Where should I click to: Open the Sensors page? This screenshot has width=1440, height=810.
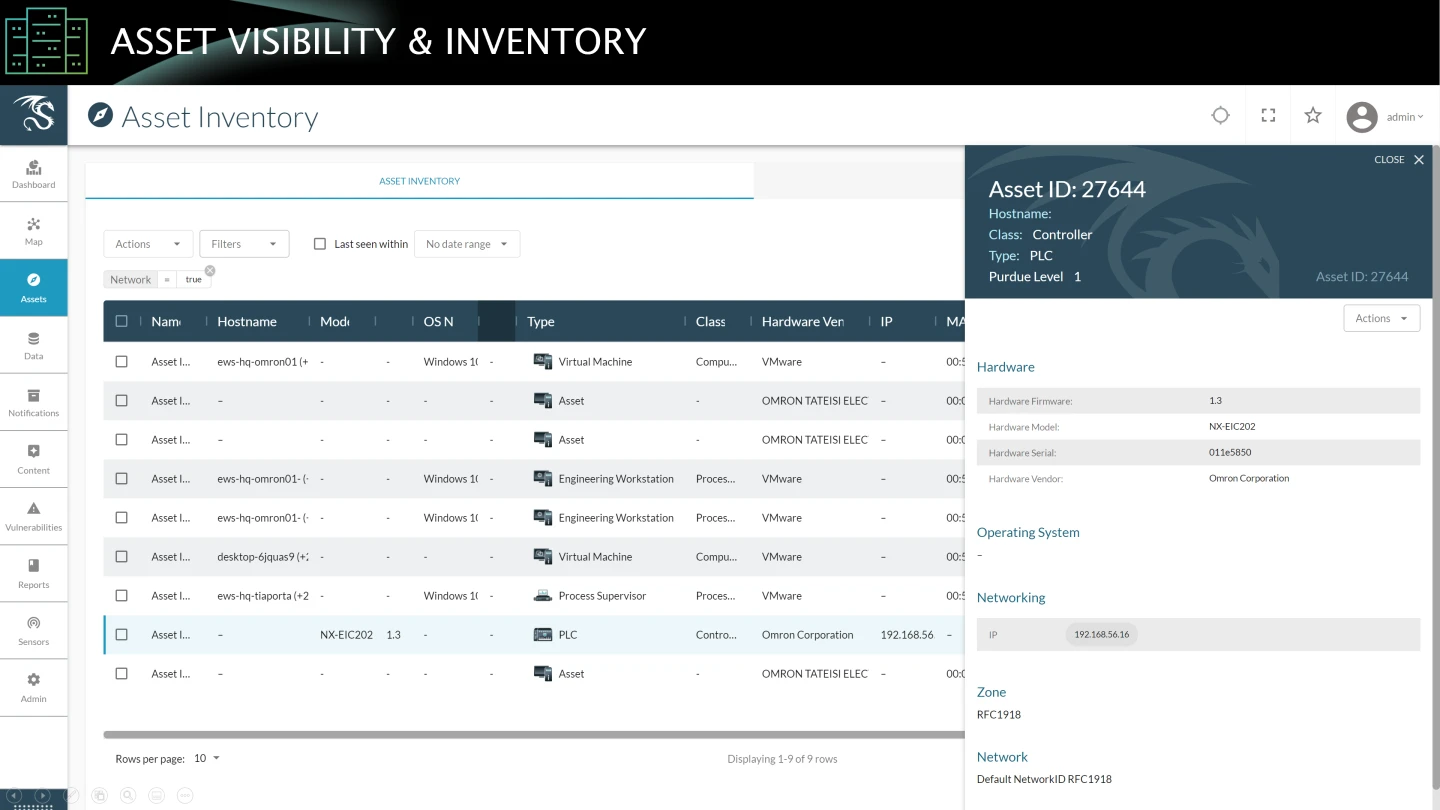33,631
